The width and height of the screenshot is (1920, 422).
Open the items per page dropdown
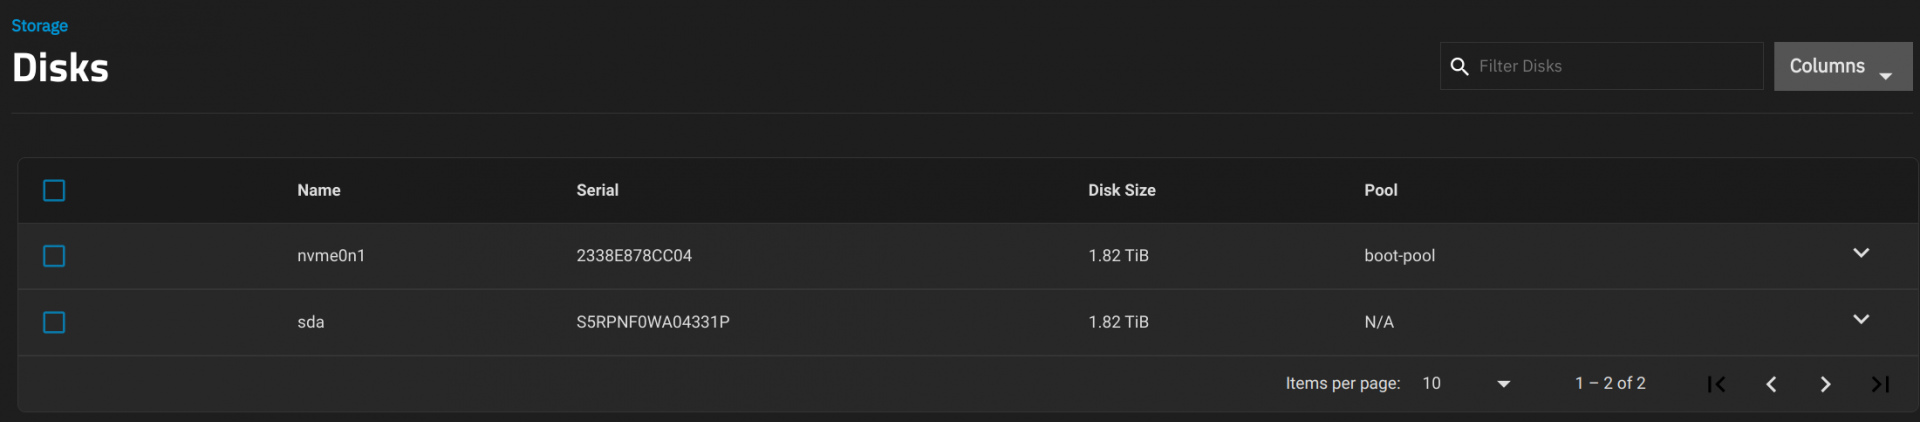pyautogui.click(x=1466, y=383)
